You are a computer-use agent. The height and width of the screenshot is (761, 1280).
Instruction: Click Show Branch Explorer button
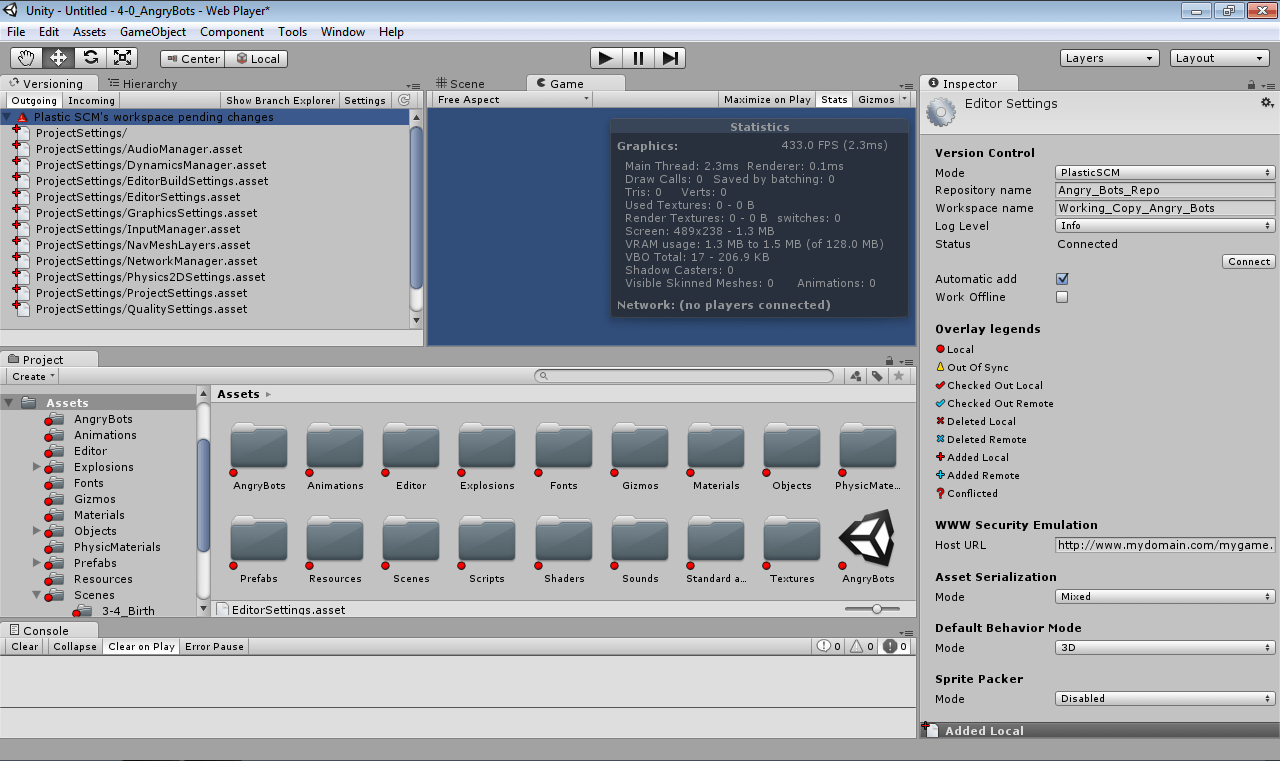tap(280, 100)
